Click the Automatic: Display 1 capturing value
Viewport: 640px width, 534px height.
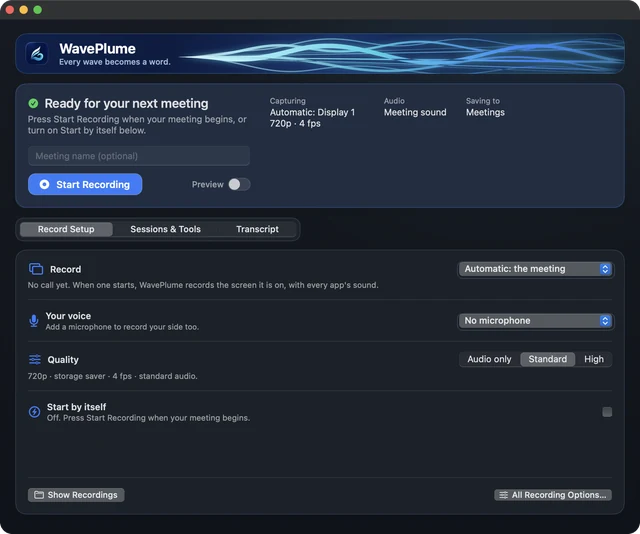[312, 113]
